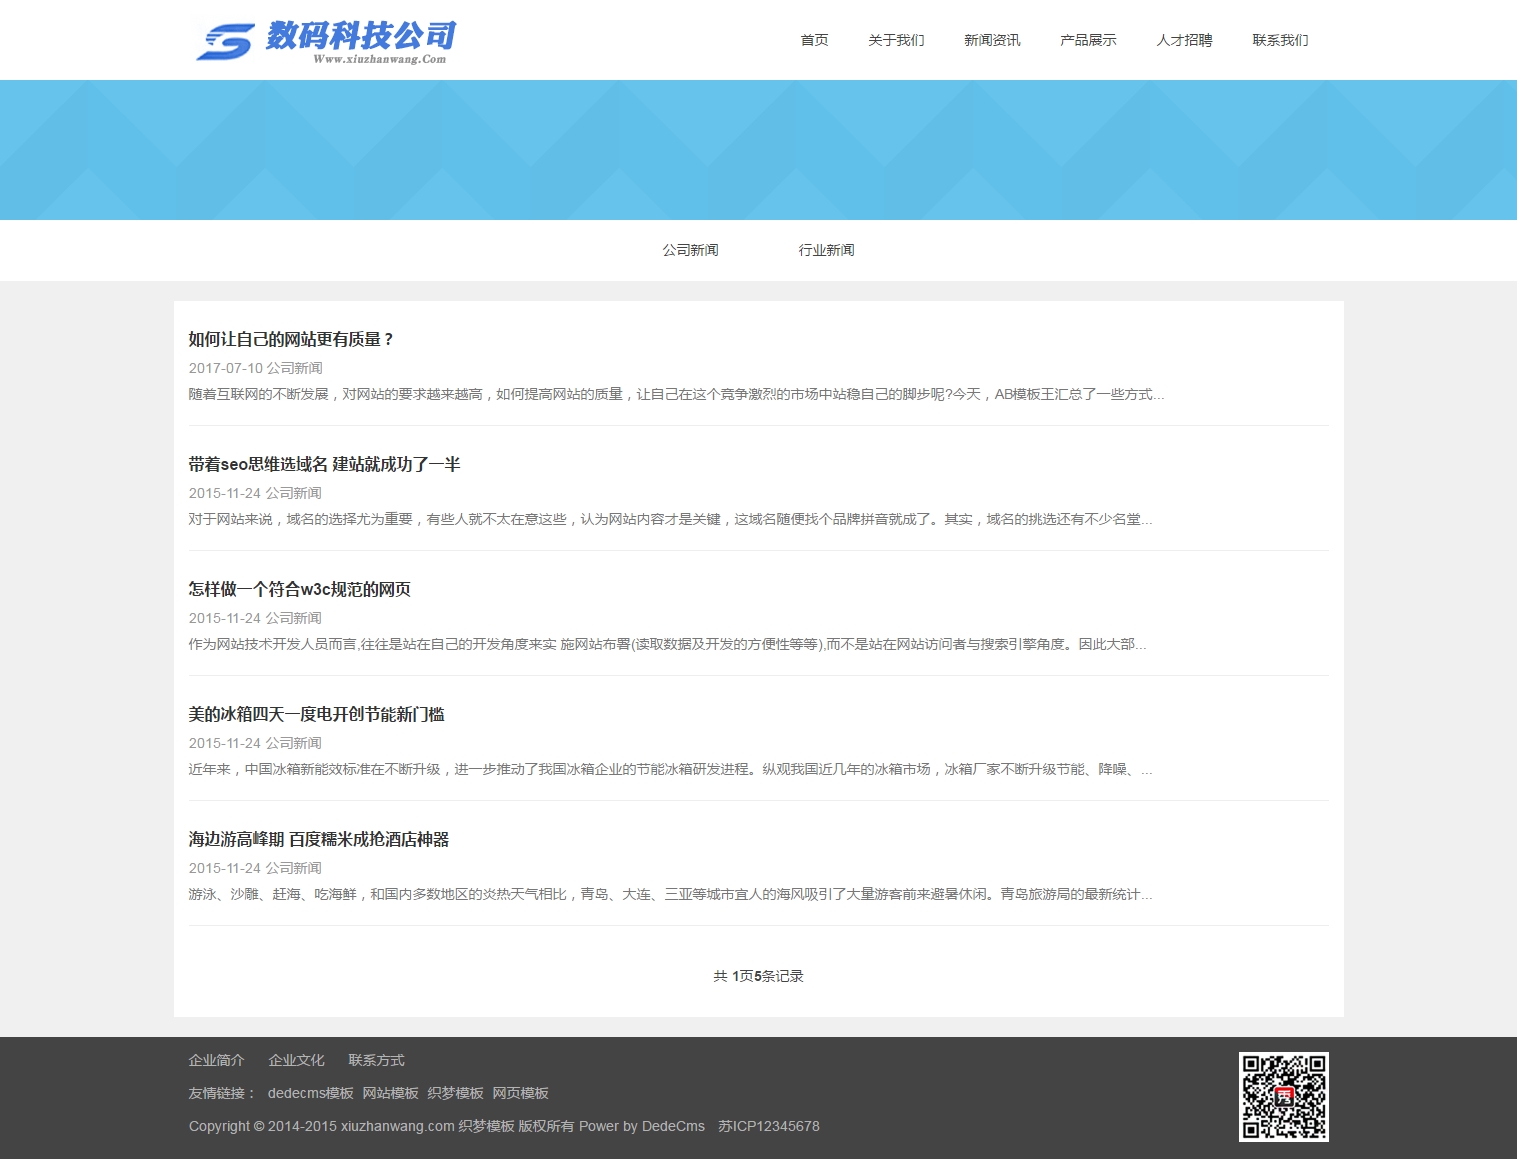
Task: Open the 首页 navigation menu item
Action: tap(814, 40)
